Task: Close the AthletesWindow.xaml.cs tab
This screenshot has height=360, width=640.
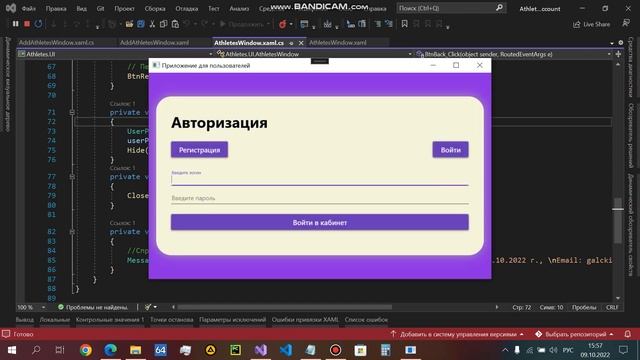Action: coord(301,43)
